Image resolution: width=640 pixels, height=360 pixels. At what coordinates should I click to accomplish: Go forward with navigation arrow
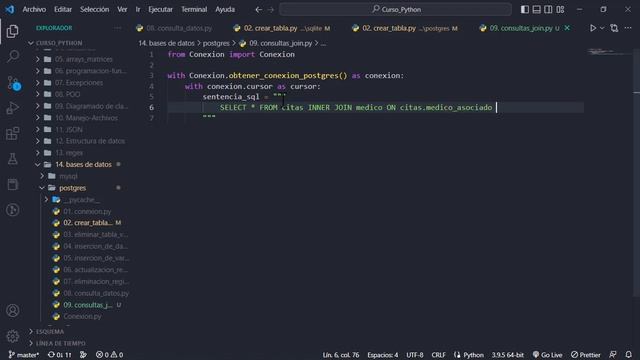[271, 9]
